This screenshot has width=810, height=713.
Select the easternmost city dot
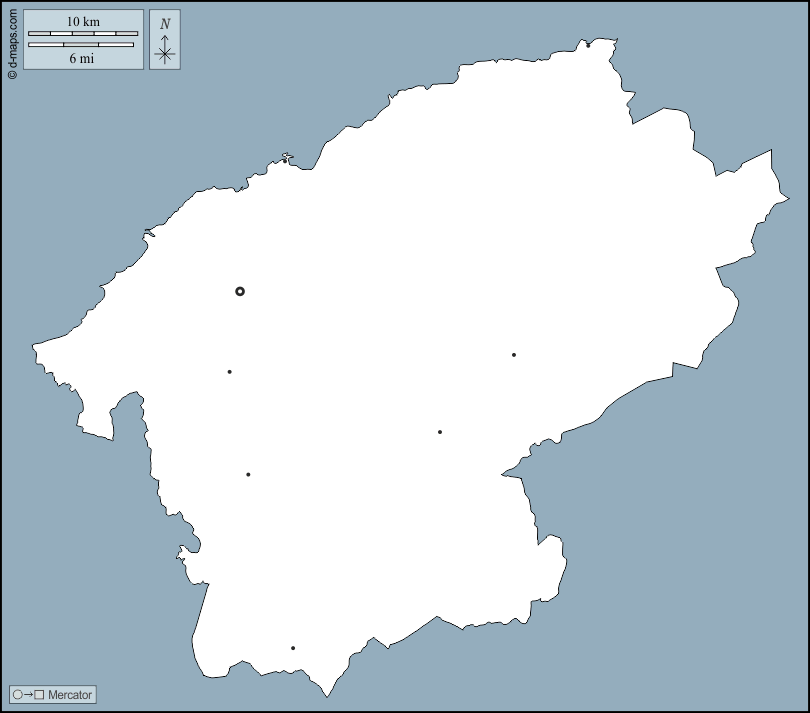[x=514, y=355]
